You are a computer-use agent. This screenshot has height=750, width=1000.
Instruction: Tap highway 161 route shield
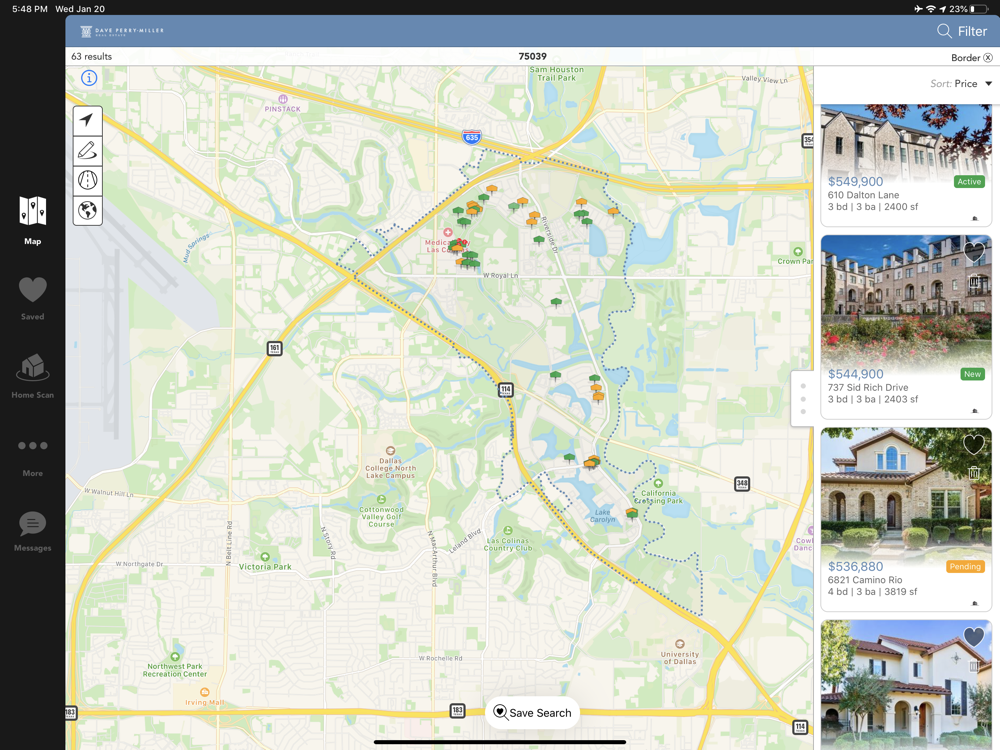274,349
